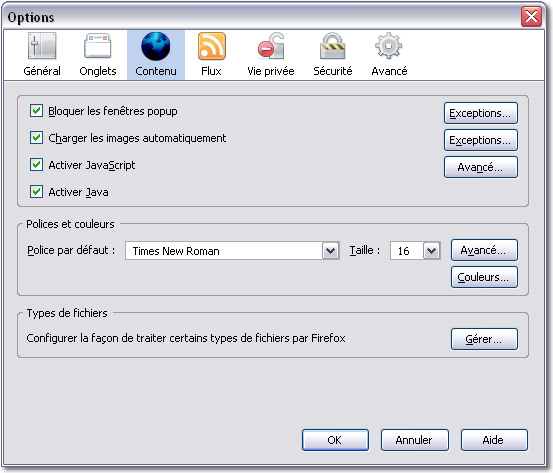
Task: Uncheck Bloquer les fenêtres popup
Action: [36, 111]
